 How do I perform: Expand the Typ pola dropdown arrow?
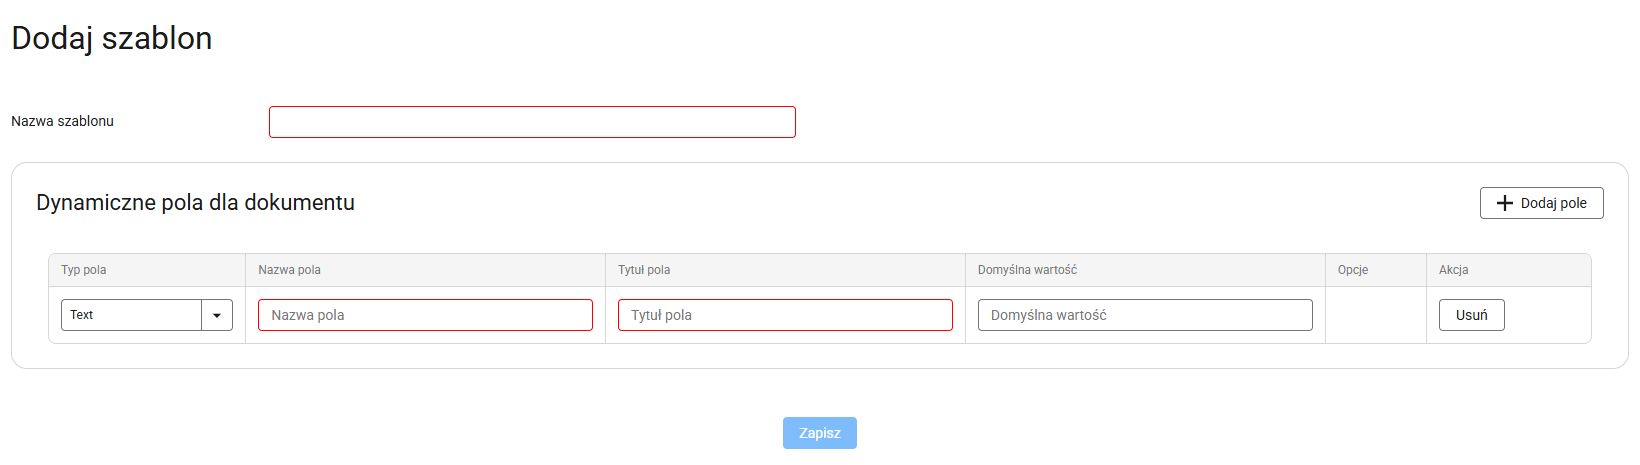[x=217, y=315]
